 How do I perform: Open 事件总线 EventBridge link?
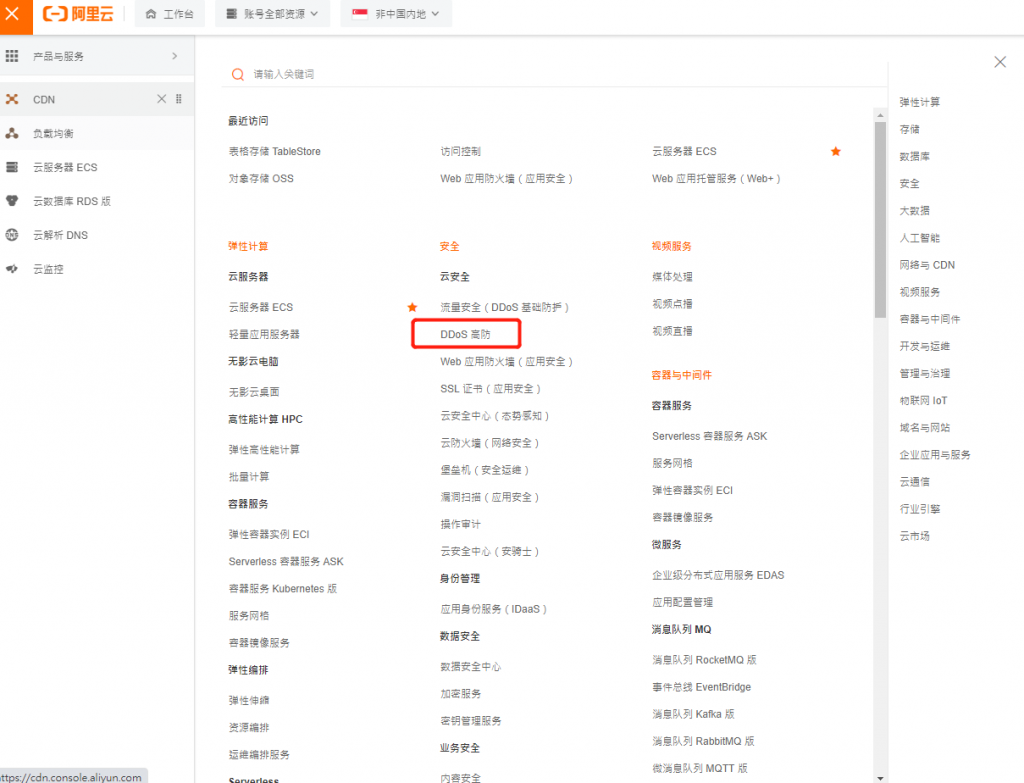pos(701,687)
